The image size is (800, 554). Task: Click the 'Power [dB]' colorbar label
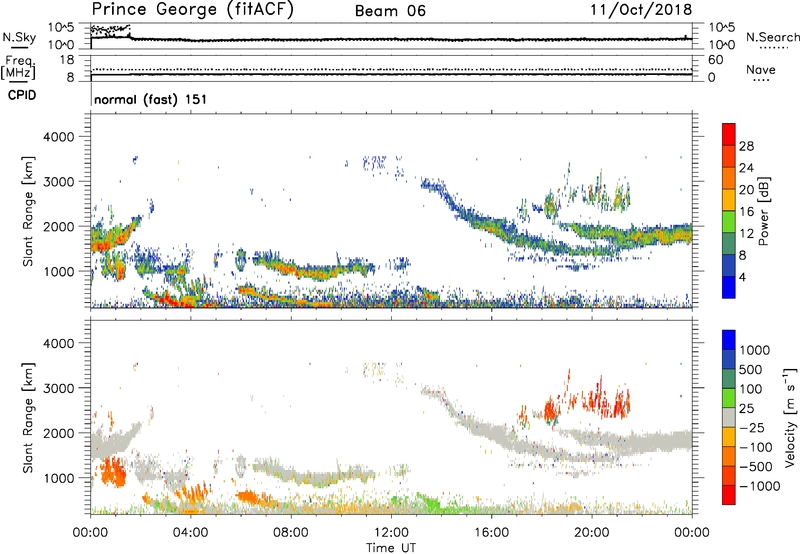point(763,211)
